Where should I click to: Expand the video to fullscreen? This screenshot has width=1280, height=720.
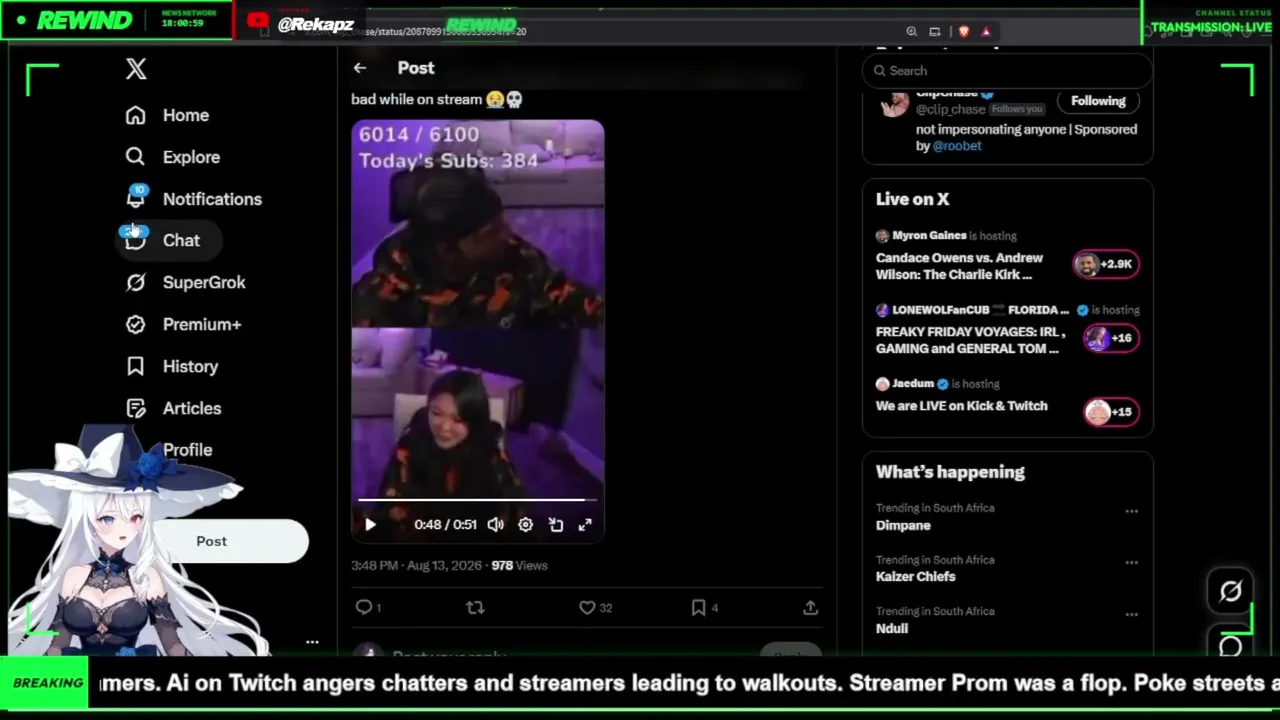tap(585, 524)
